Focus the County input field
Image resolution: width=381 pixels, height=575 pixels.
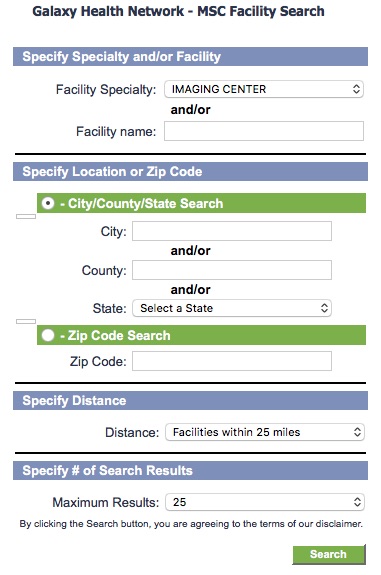tap(232, 270)
